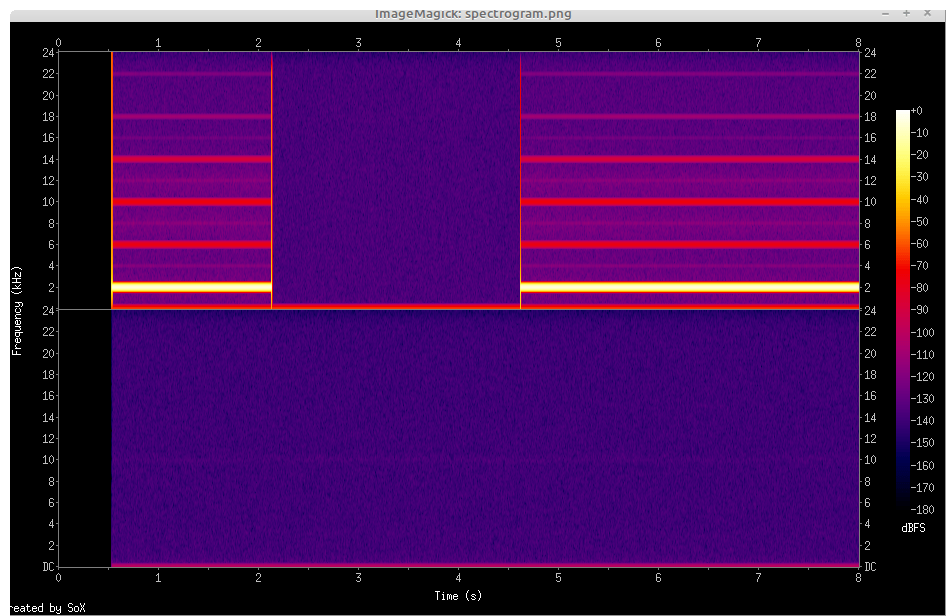Image resolution: width=946 pixels, height=616 pixels.
Task: Click the red 10 kHz harmonic in the second tone burst
Action: [690, 202]
